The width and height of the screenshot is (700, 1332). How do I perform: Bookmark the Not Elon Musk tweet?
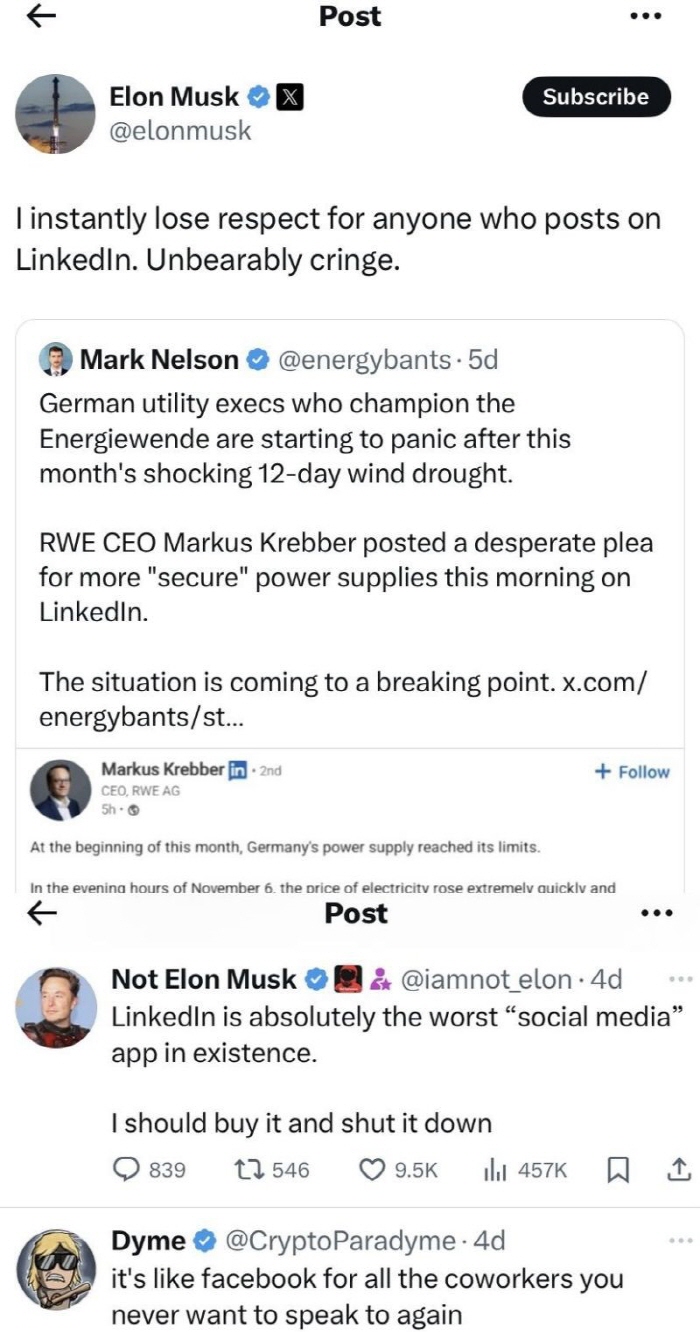point(618,1169)
